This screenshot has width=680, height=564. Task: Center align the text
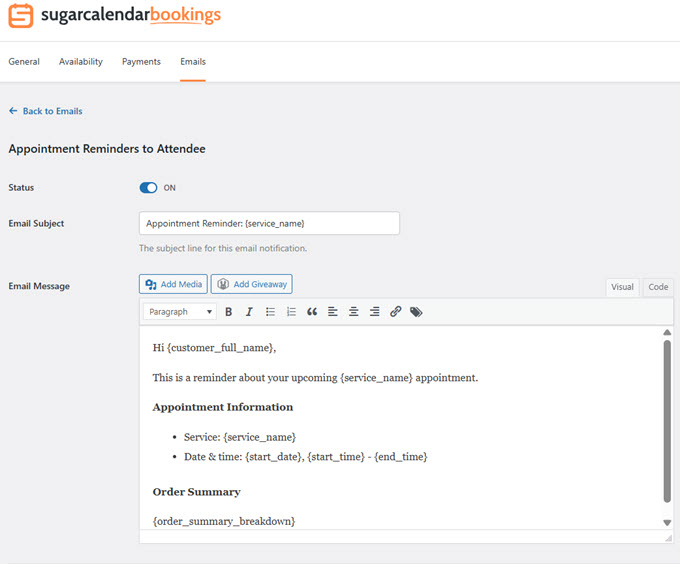click(354, 312)
